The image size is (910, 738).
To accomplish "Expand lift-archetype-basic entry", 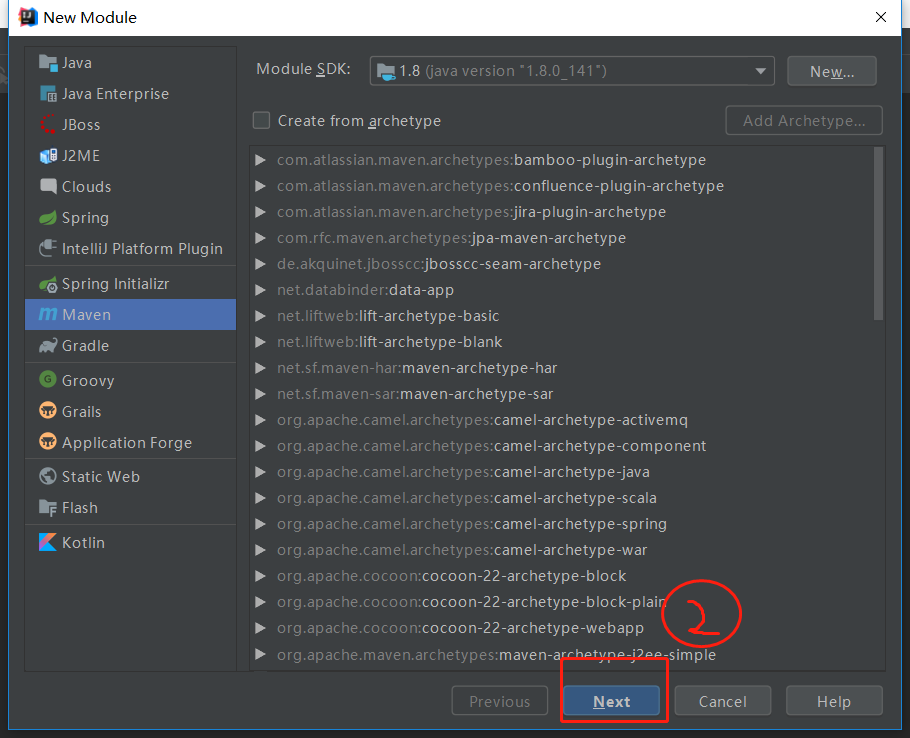I will tap(261, 316).
